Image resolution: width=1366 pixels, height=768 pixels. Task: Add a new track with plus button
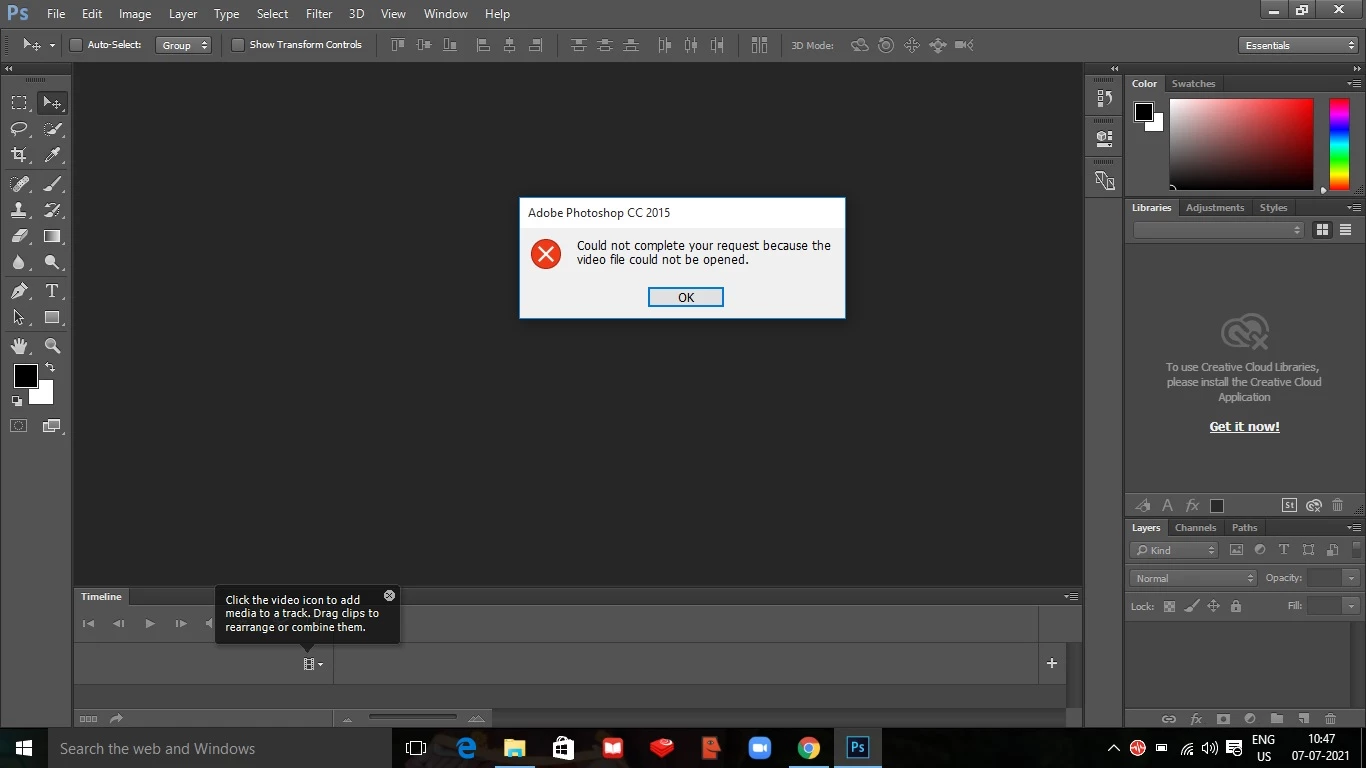click(x=1051, y=663)
